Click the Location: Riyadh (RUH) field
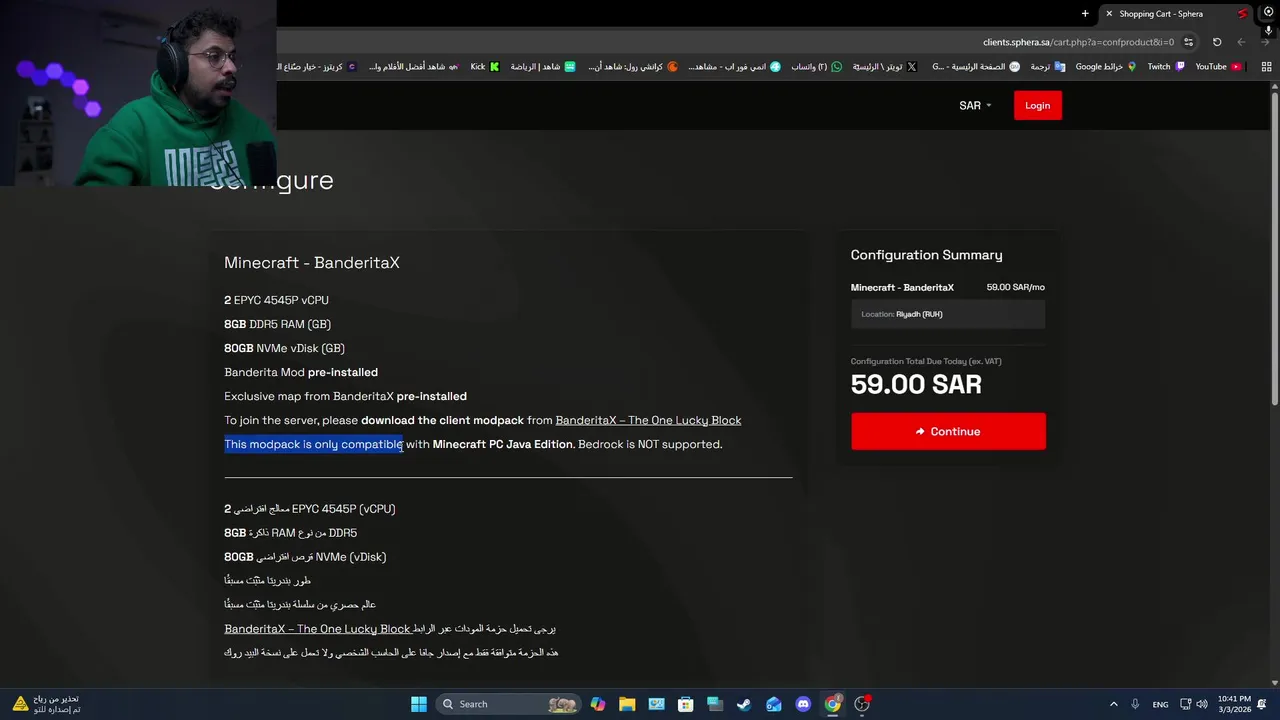Screen dimensions: 1280x720 (948, 314)
